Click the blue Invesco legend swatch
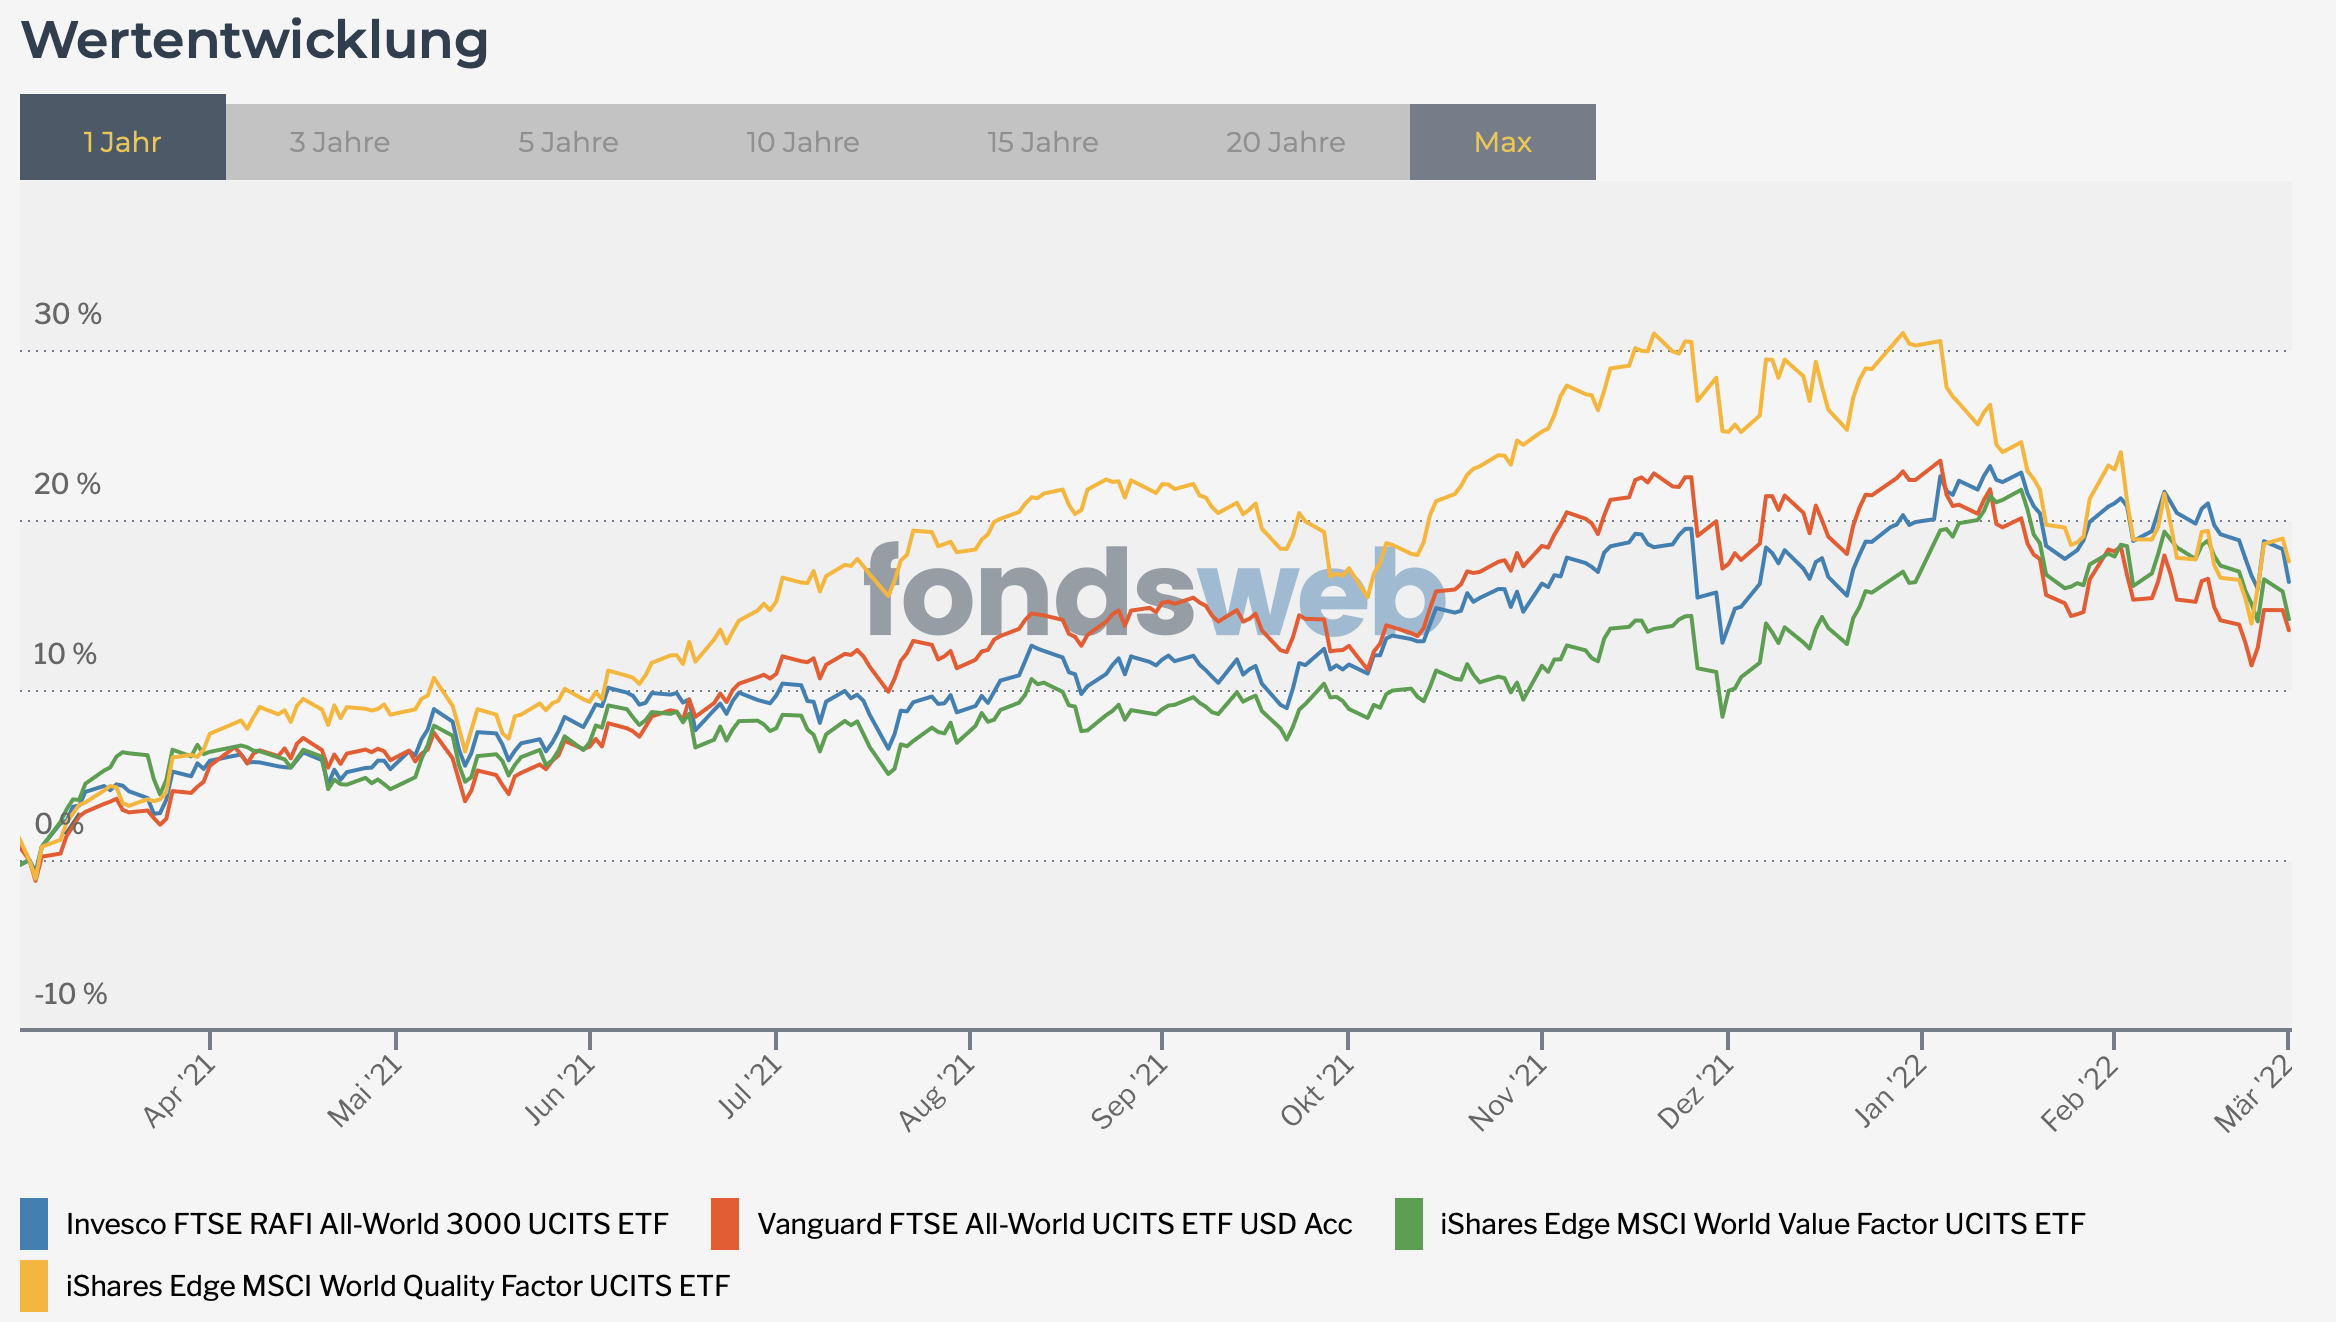This screenshot has width=2336, height=1322. [34, 1224]
